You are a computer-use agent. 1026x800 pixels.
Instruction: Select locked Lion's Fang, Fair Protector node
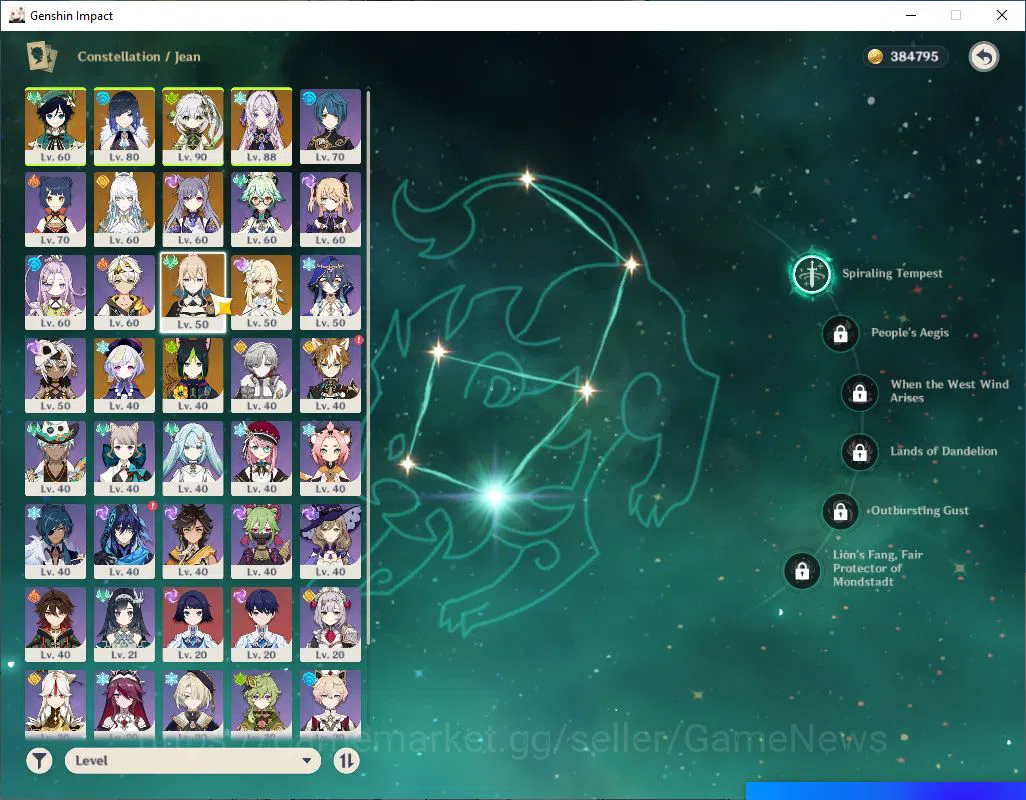point(802,570)
